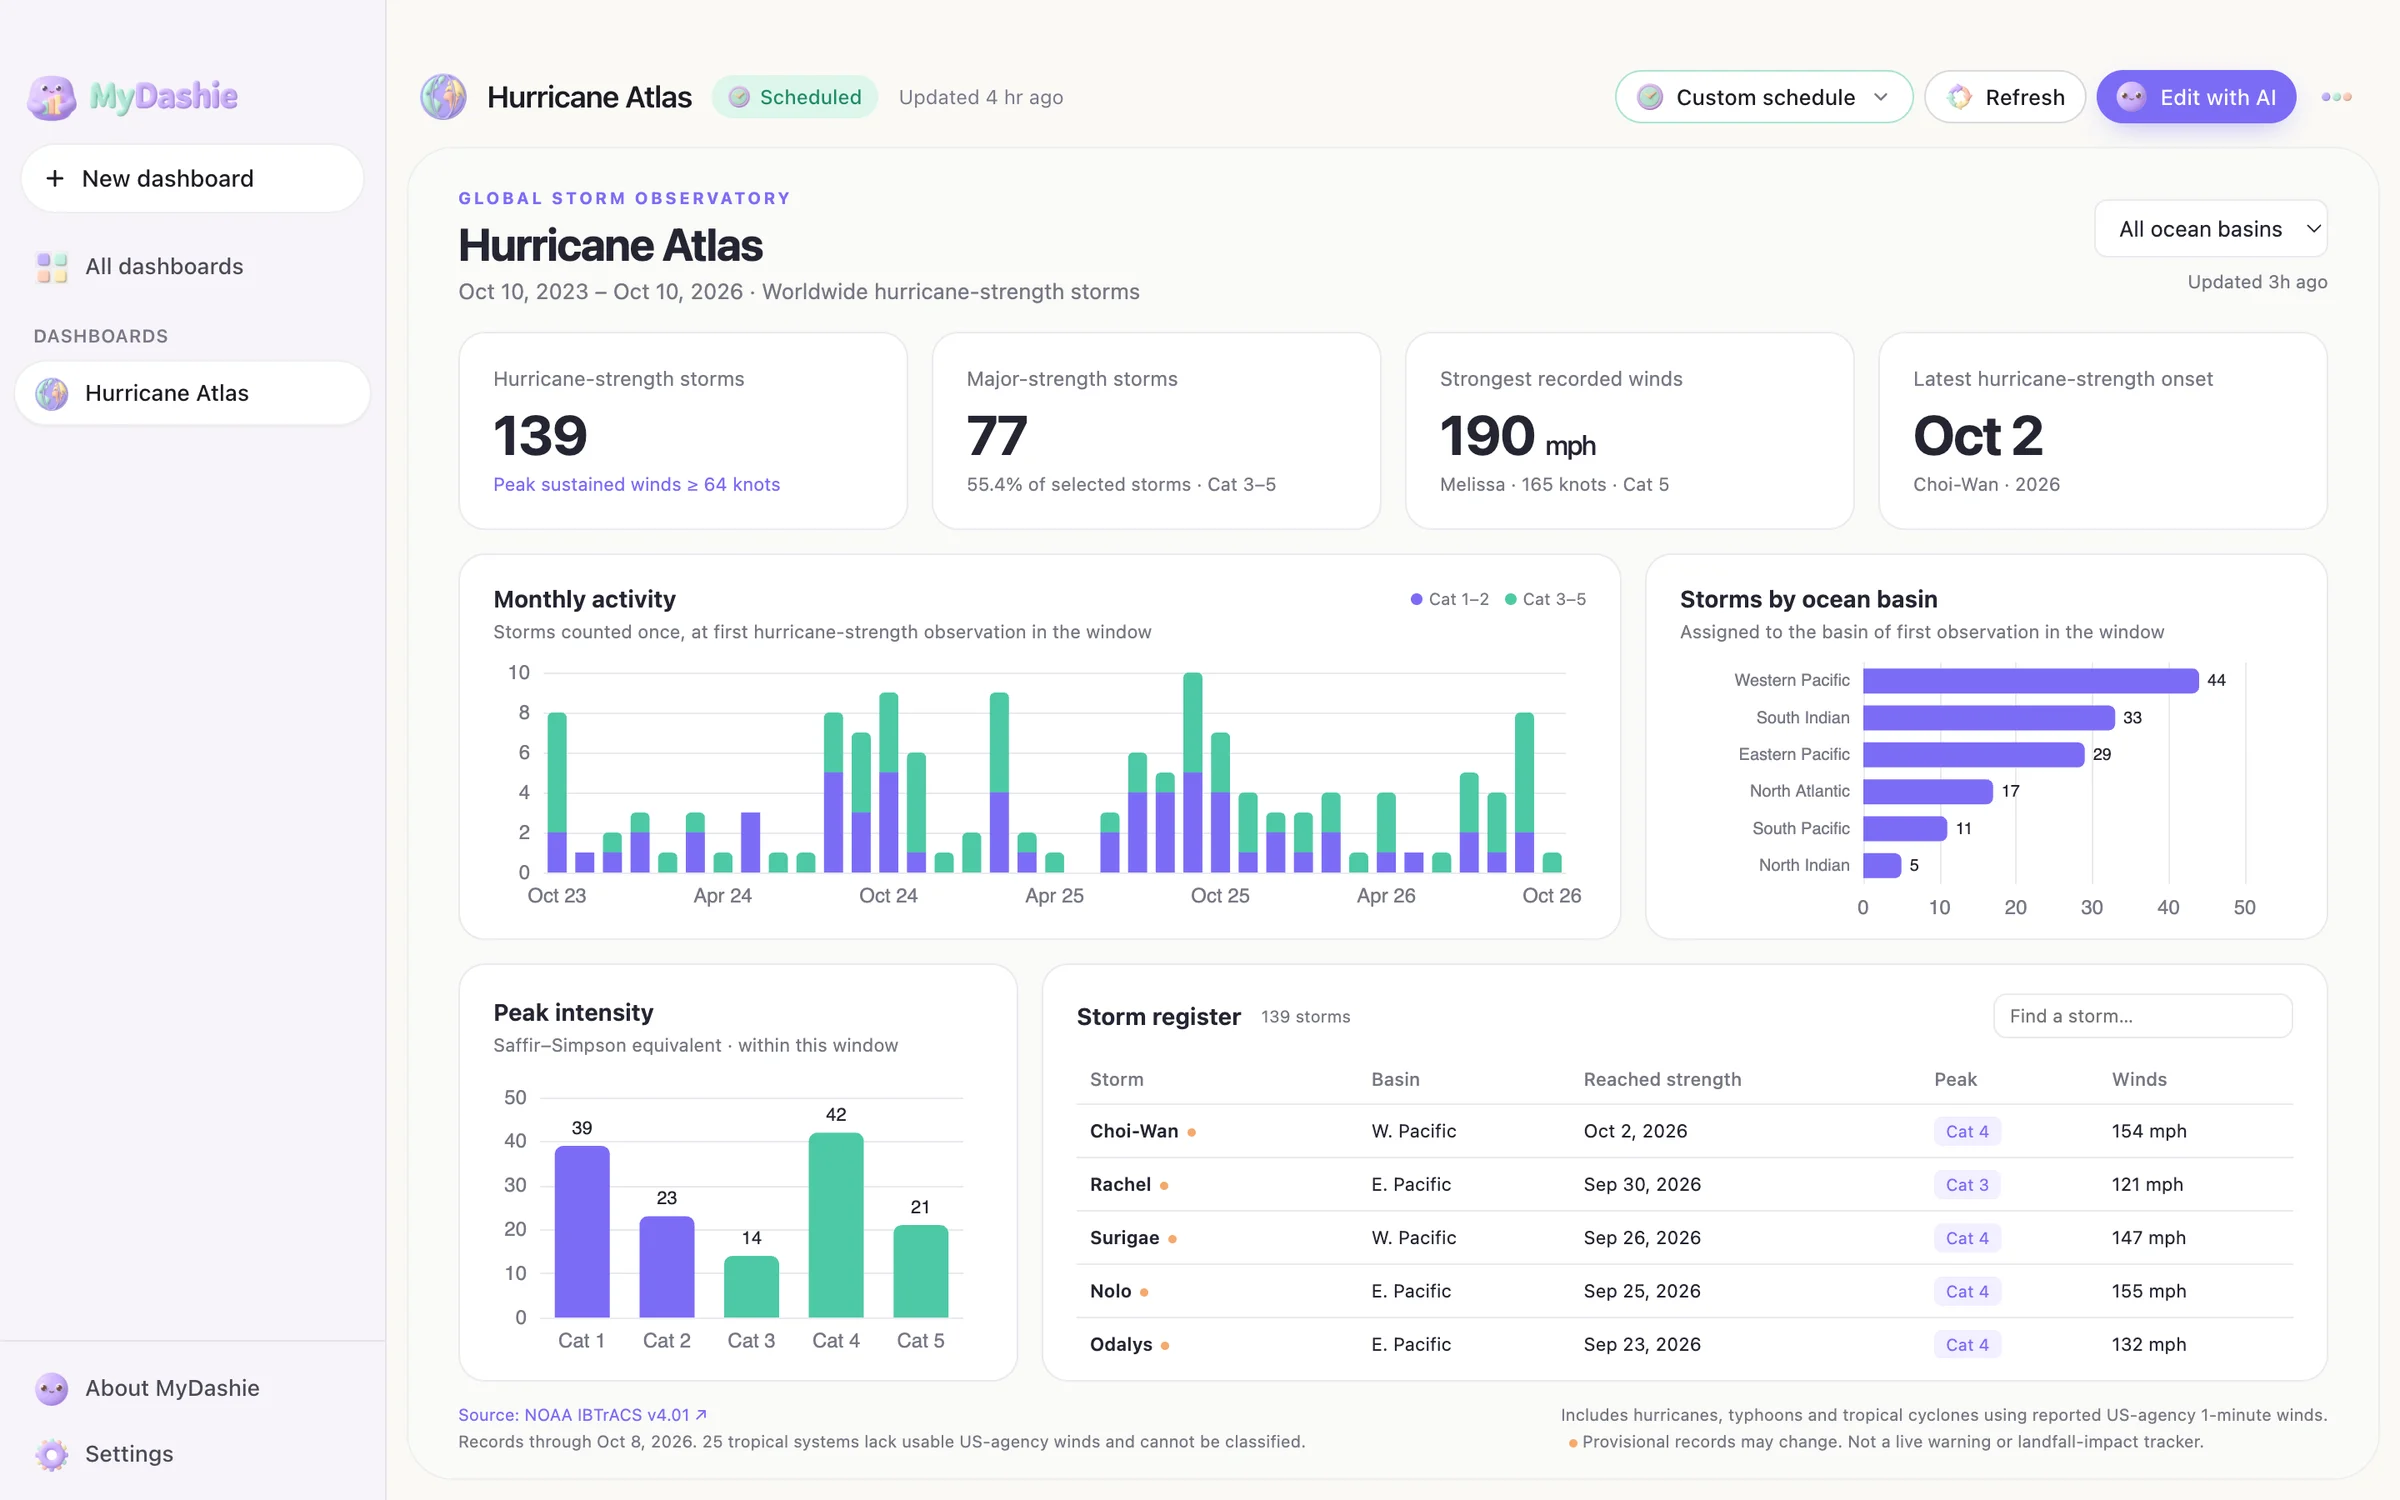Click external link arrow after NOAA source
The image size is (2400, 1500).
point(701,1414)
